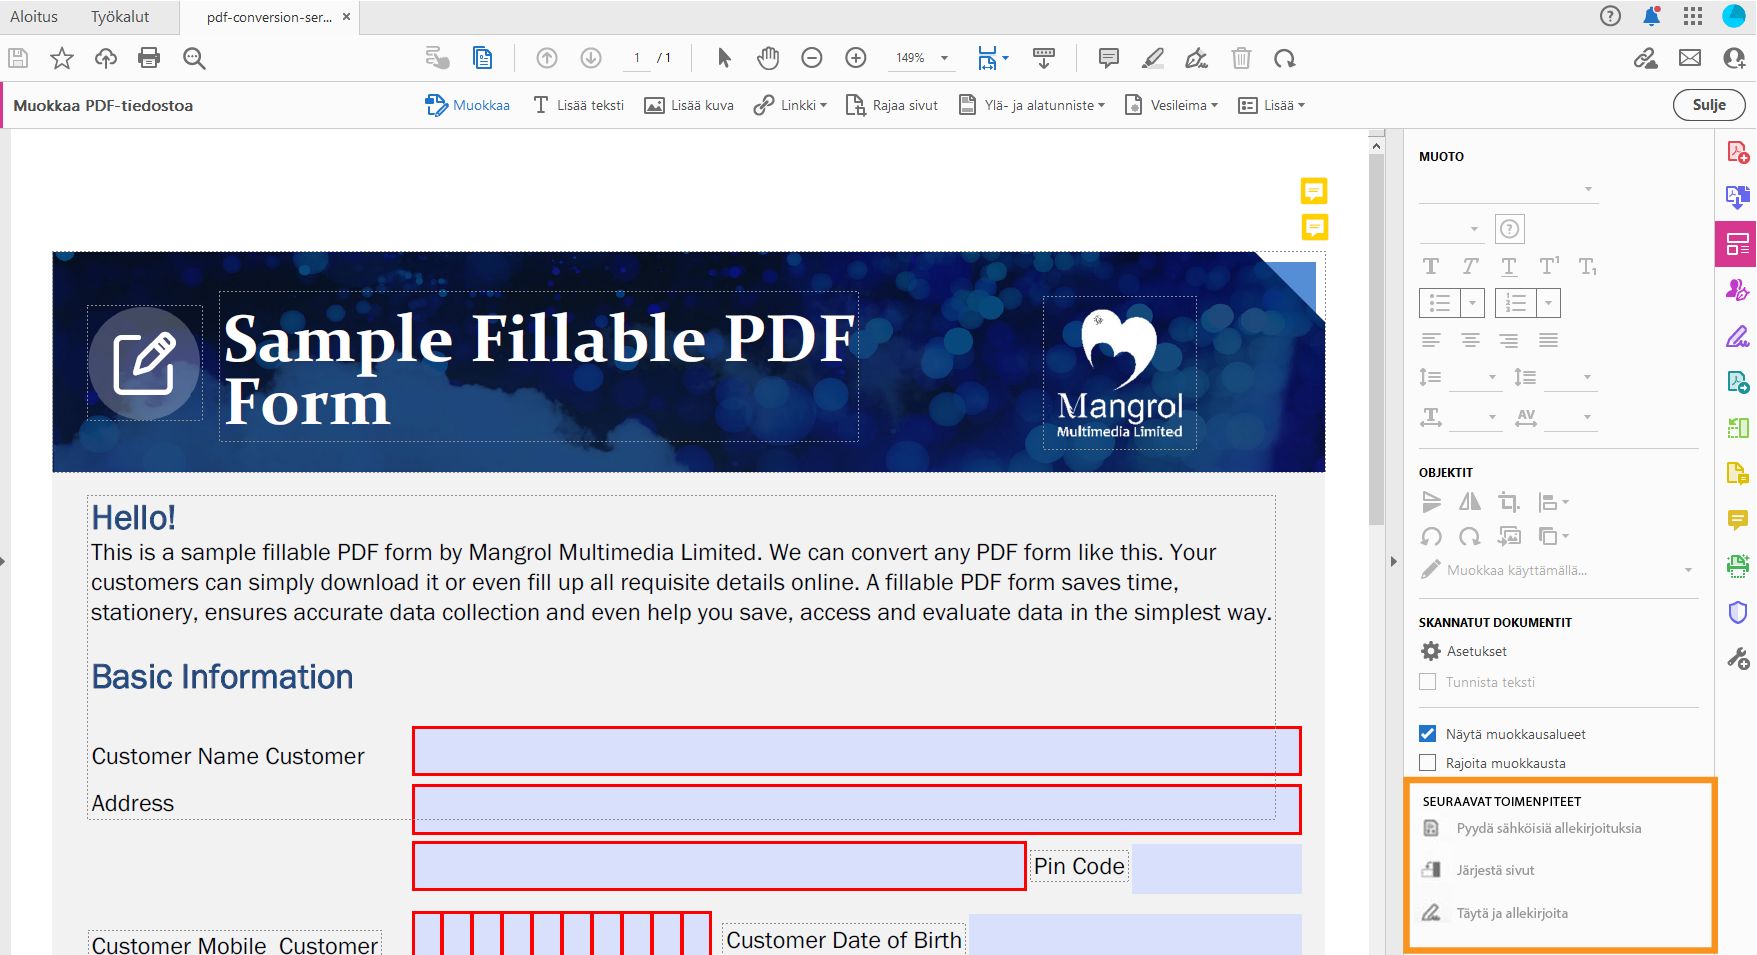1757x955 pixels.
Task: Open the find text magnifier
Action: [194, 58]
